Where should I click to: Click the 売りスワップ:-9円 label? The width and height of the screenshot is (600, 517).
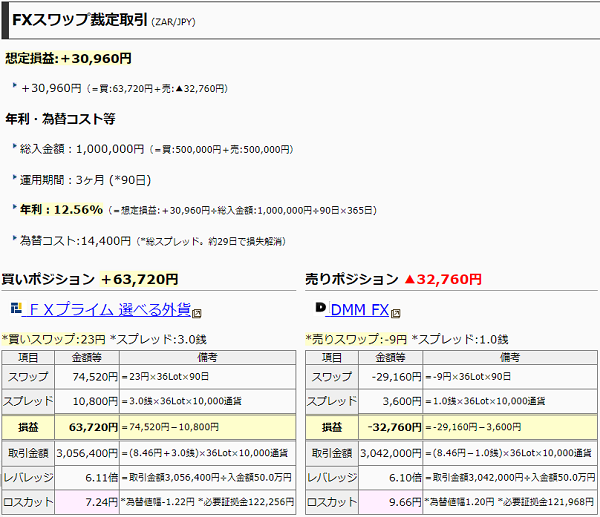[x=356, y=339]
